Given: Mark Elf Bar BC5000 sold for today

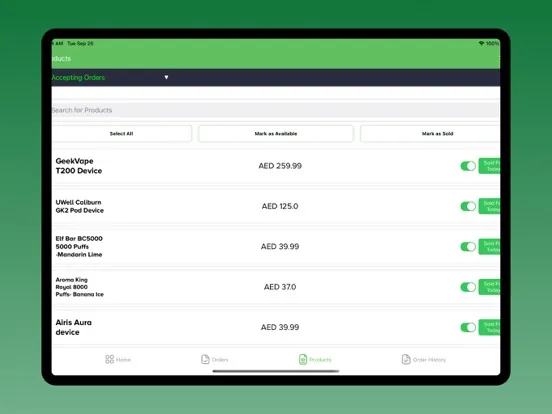Looking at the screenshot, I should tap(489, 246).
